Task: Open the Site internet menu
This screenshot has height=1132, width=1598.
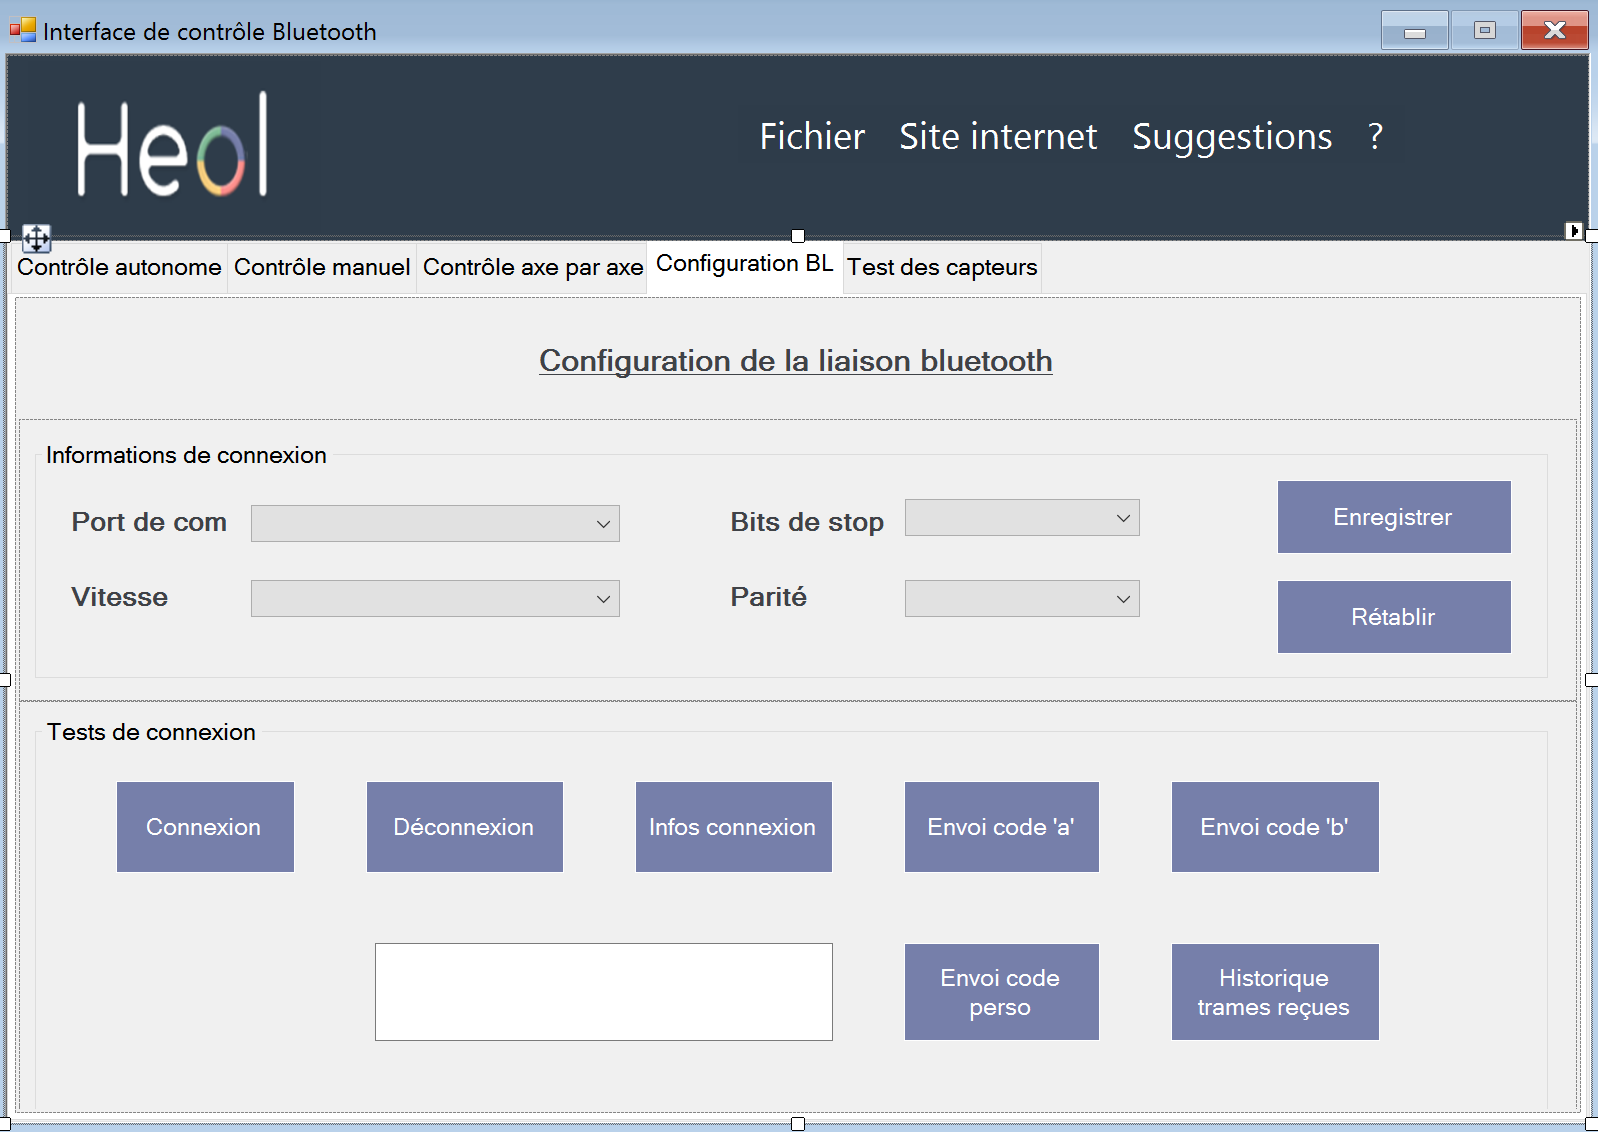Action: click(x=998, y=136)
